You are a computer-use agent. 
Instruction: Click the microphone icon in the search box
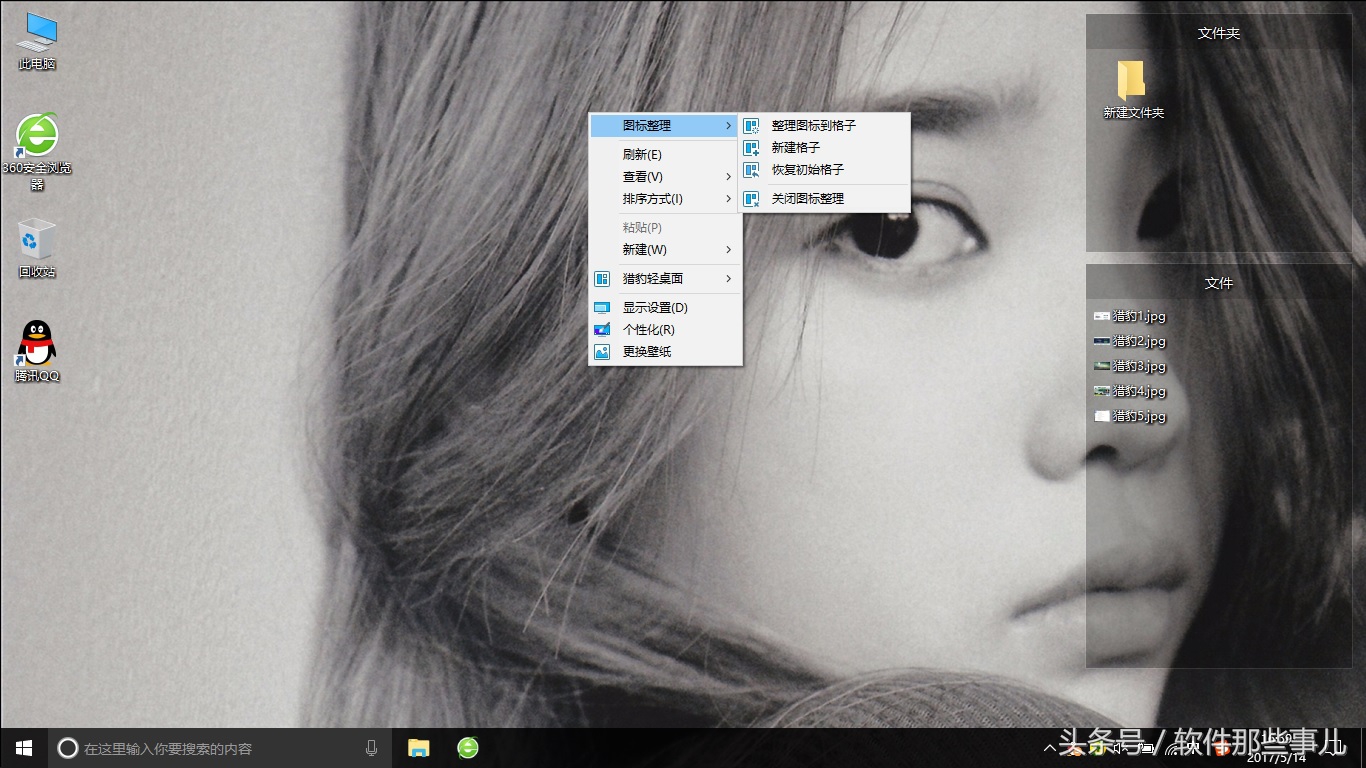[372, 748]
